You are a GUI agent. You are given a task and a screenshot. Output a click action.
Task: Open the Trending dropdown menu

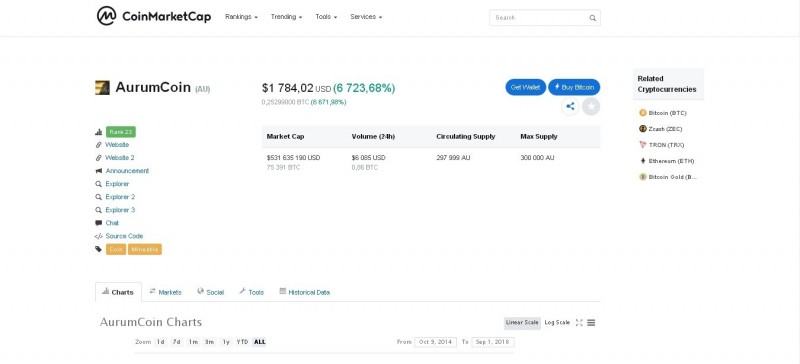coord(286,17)
